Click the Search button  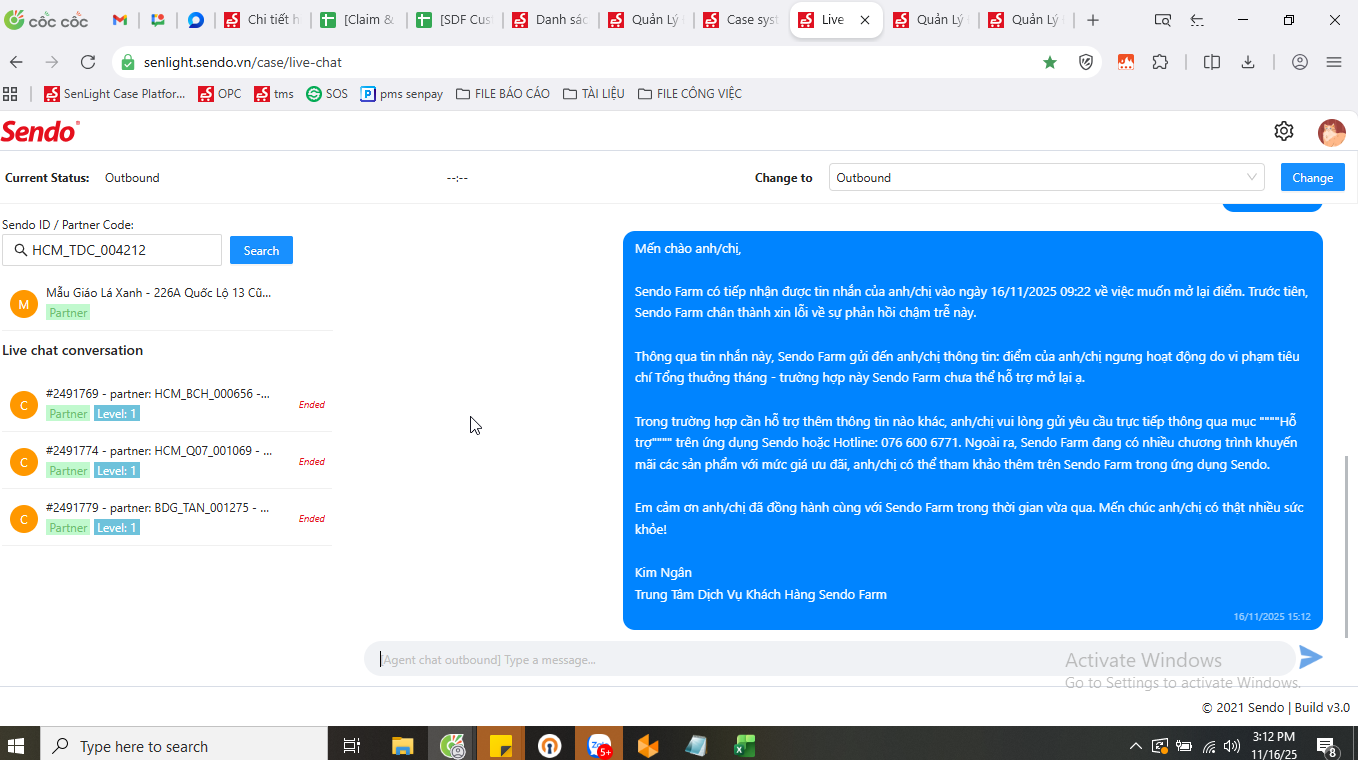coord(261,250)
